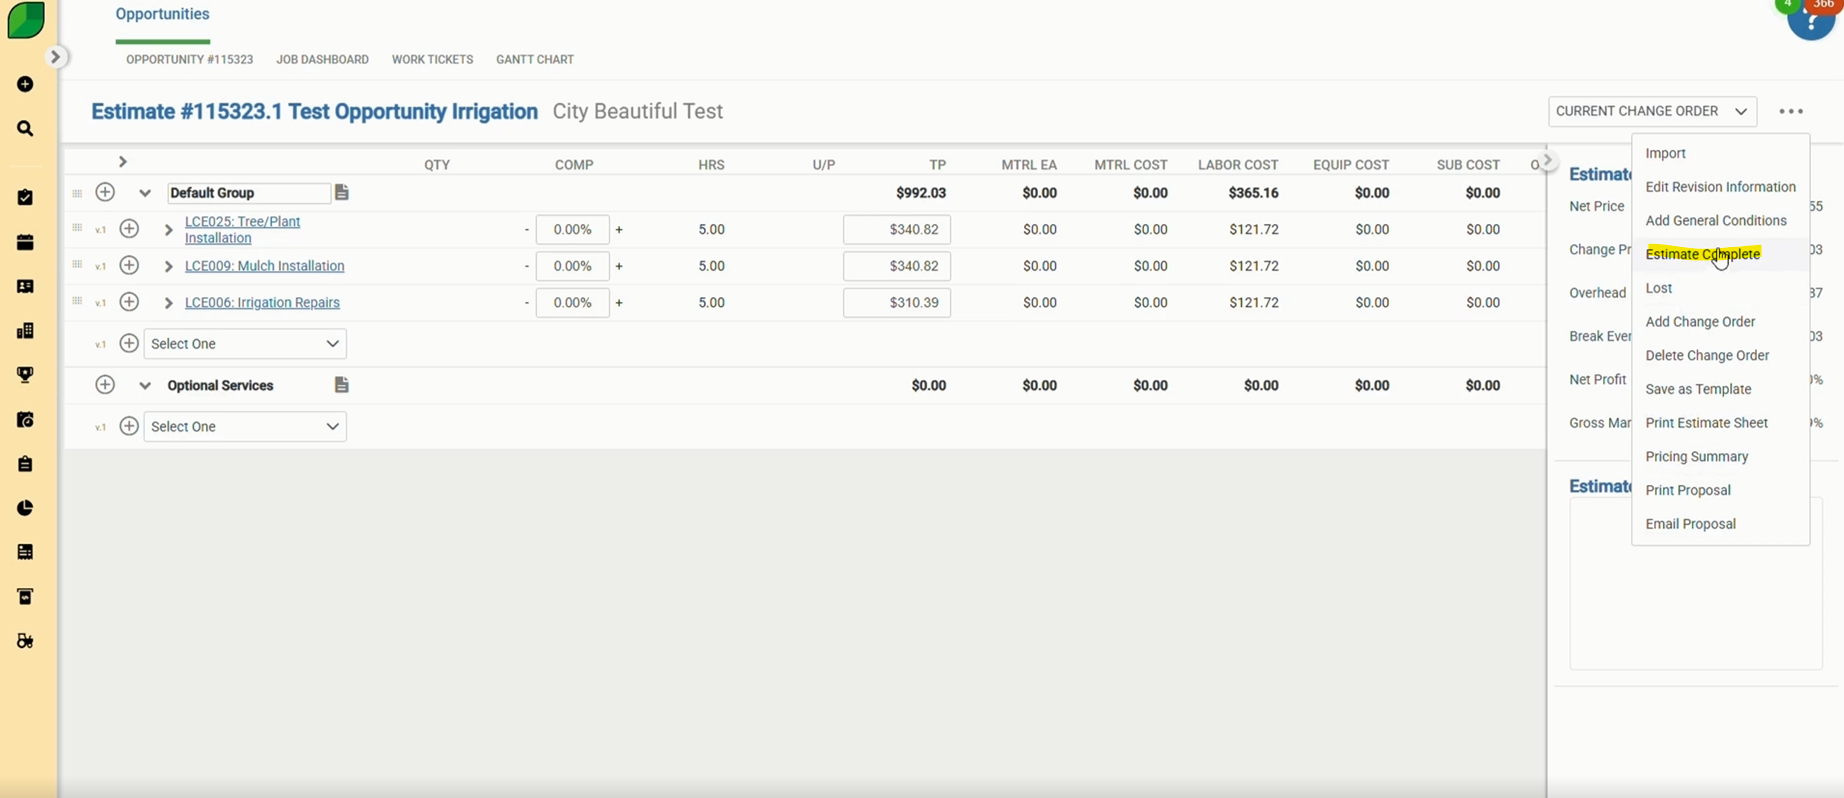This screenshot has height=798, width=1844.
Task: Open the calendar icon in sidebar
Action: click(25, 242)
